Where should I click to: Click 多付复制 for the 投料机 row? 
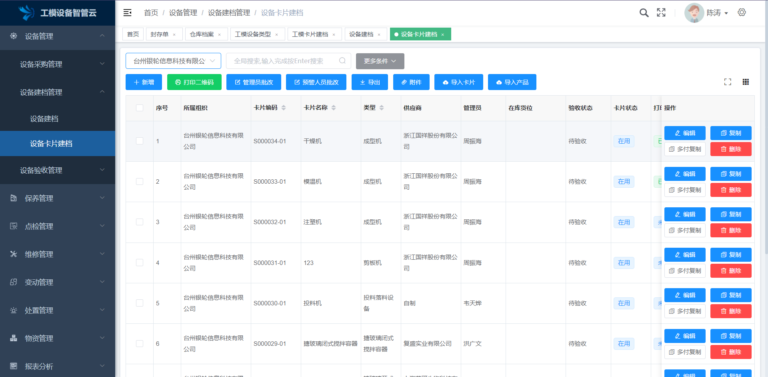point(685,311)
